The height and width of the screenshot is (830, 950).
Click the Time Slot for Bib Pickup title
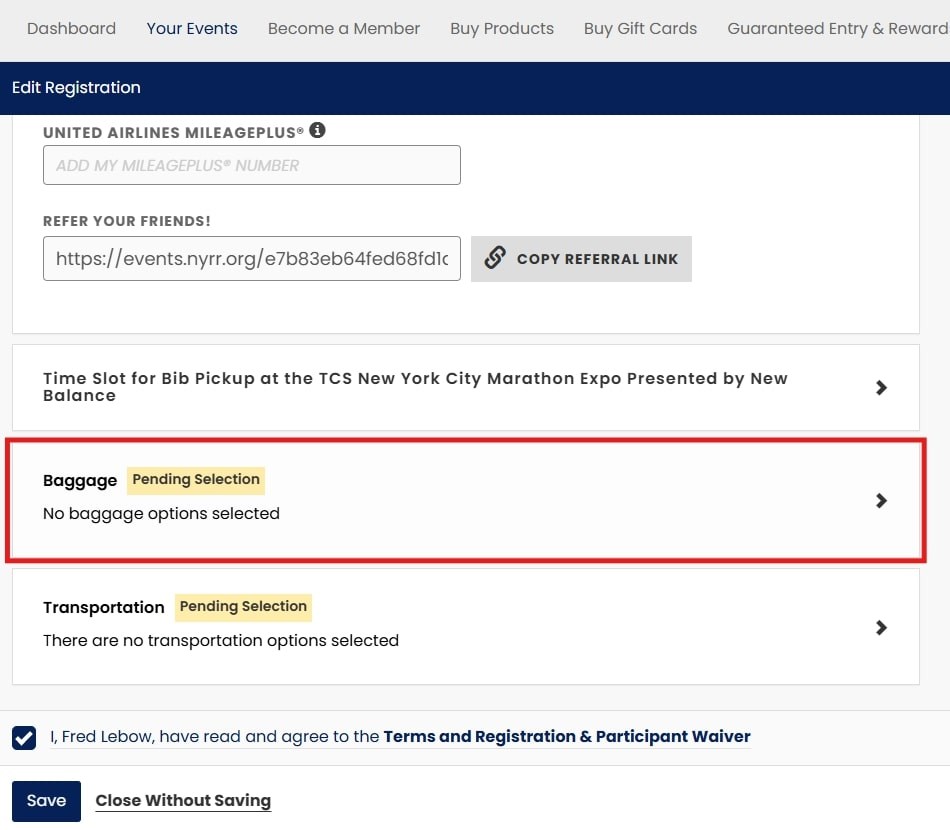415,387
